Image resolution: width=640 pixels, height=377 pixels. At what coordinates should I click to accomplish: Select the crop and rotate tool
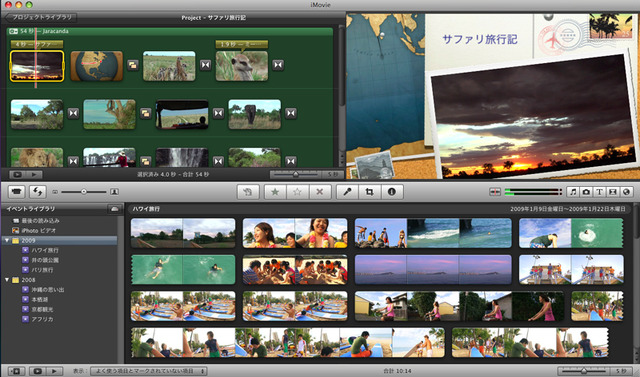[x=369, y=192]
